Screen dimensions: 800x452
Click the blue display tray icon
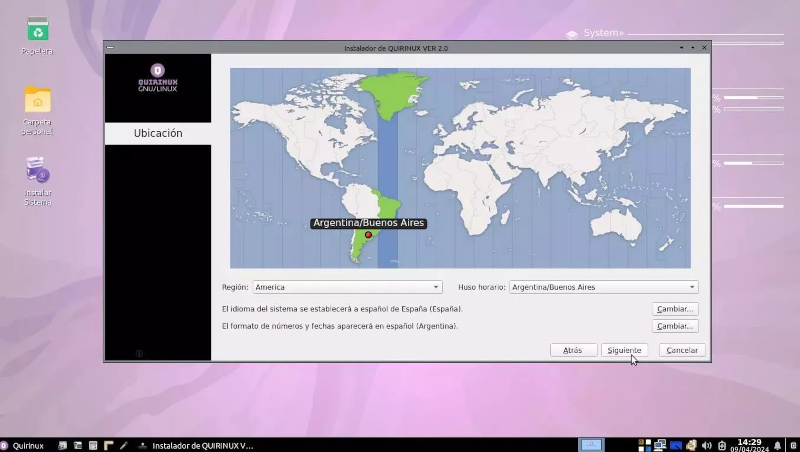point(676,445)
